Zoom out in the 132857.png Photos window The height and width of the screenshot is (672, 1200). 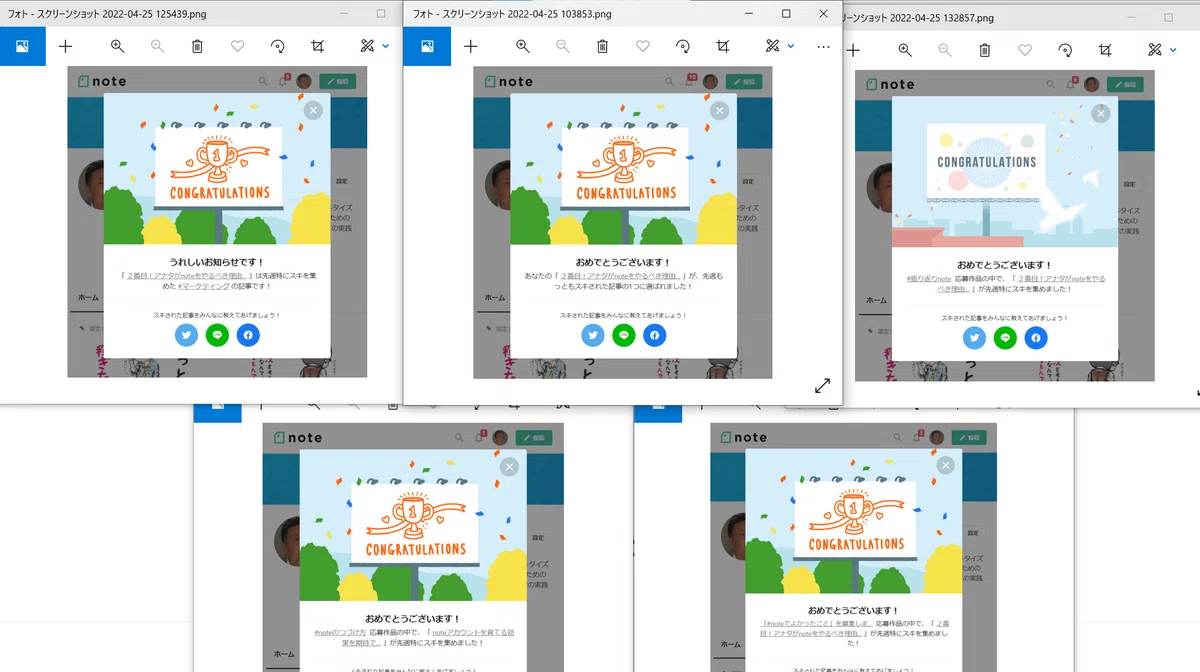click(x=945, y=50)
